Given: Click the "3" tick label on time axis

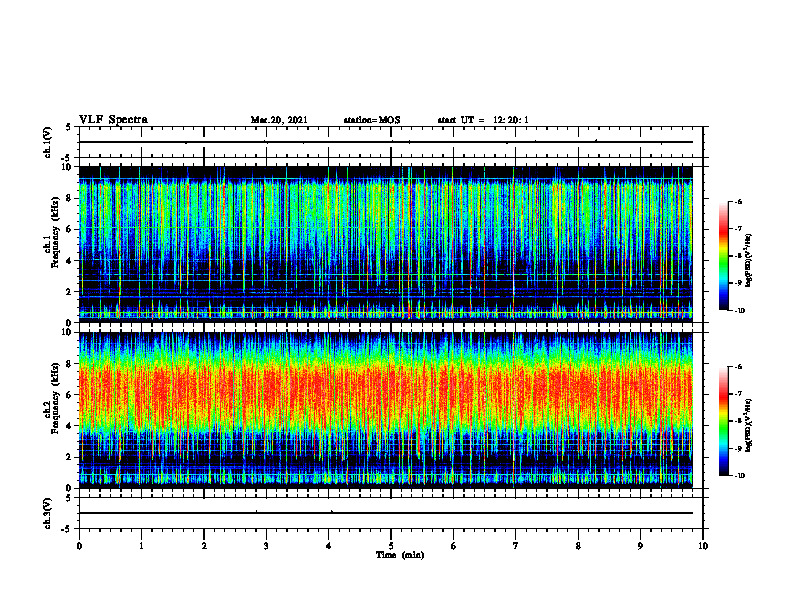Looking at the screenshot, I should pos(266,546).
